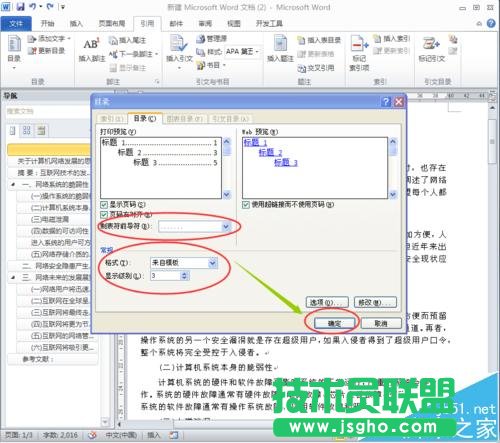Click the 显示备注 show notes icon
This screenshot has width=500, height=443.
point(113,68)
